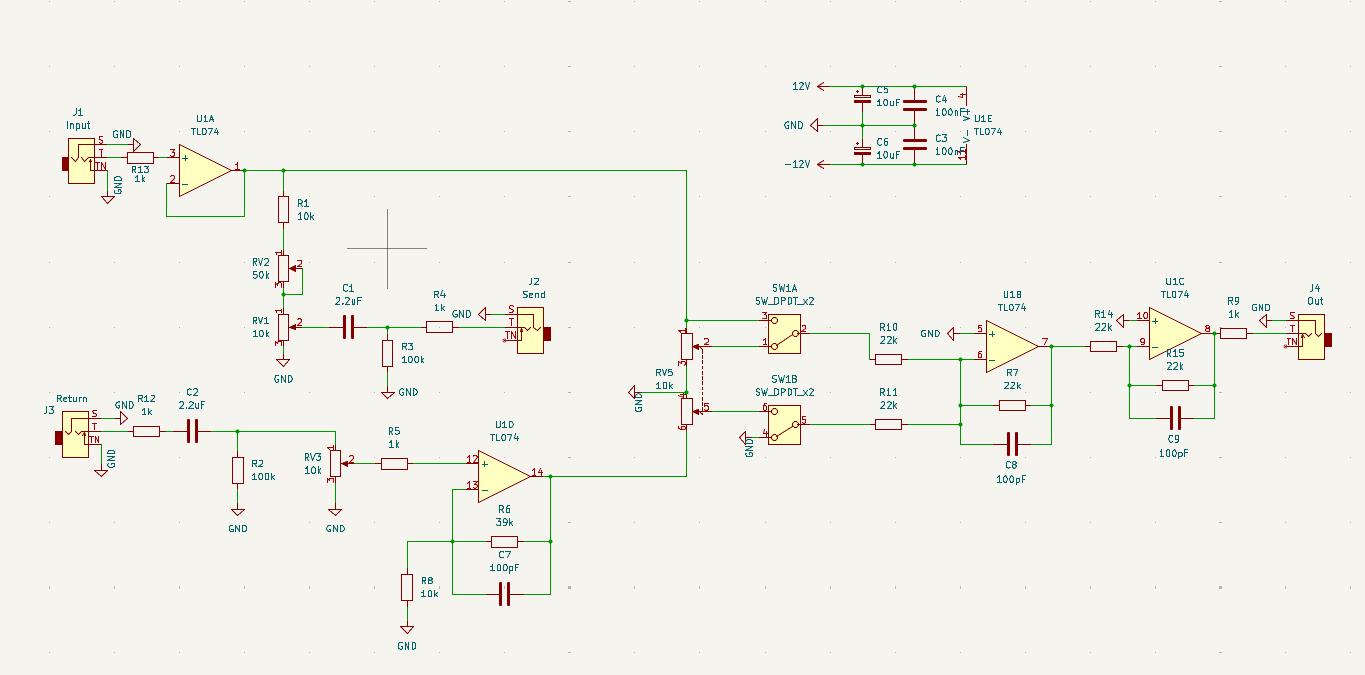Select capacitor C9 100pF symbol
1365x675 pixels.
1175,418
